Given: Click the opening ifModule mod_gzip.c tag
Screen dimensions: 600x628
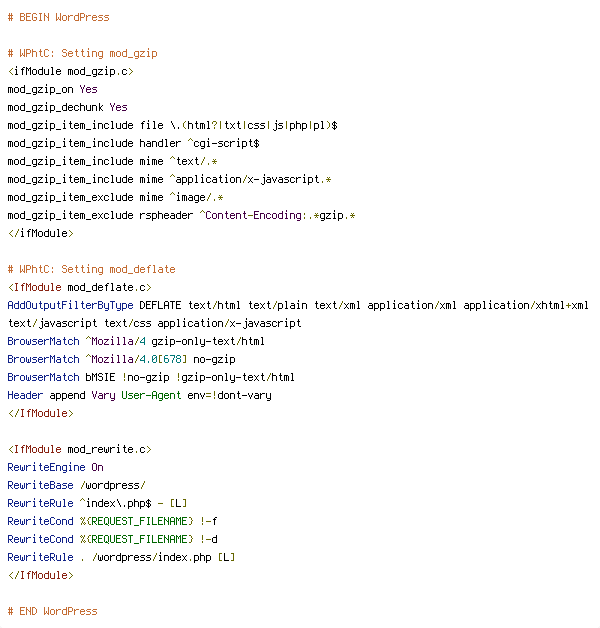Looking at the screenshot, I should [x=70, y=72].
